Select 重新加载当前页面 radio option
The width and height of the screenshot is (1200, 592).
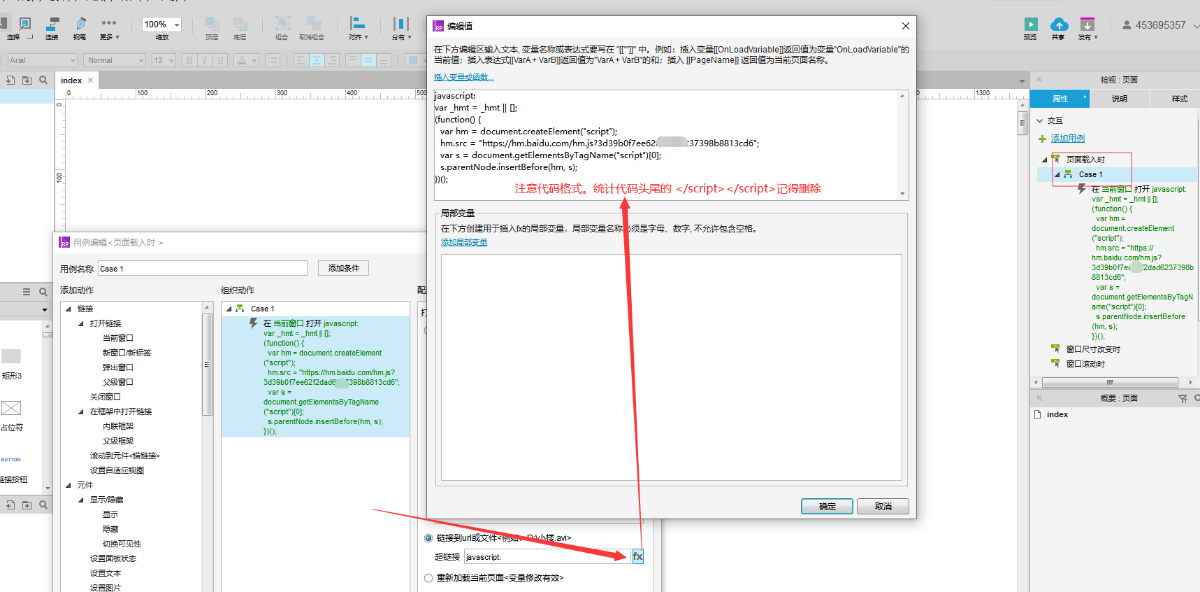tap(429, 577)
